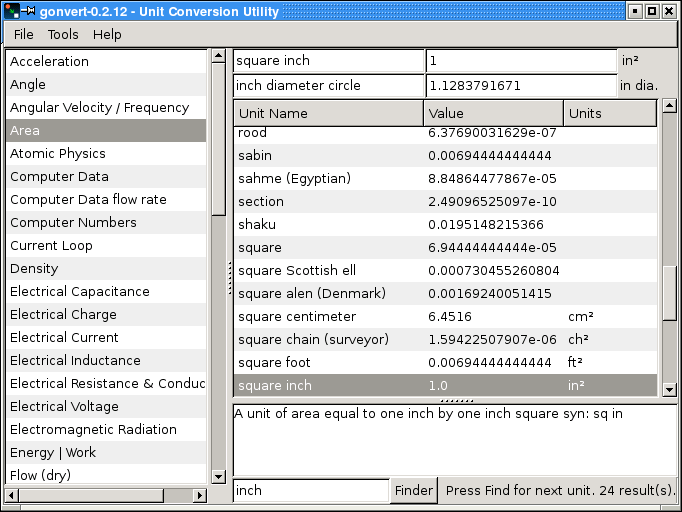The width and height of the screenshot is (682, 512).
Task: Click the inch diameter circle name field
Action: (x=329, y=86)
